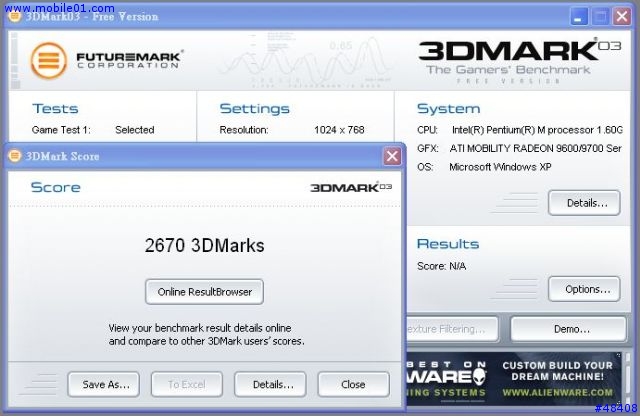Viewport: 640px width, 416px height.
Task: Close the main 3DMark03 window
Action: coord(622,17)
